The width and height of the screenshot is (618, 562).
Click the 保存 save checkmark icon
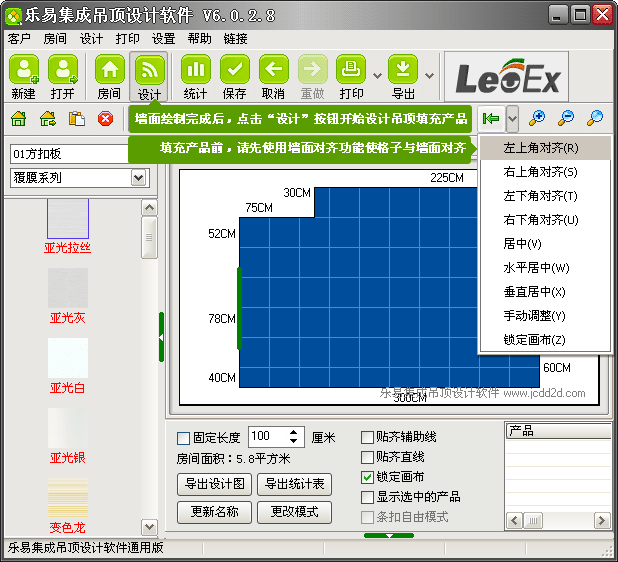click(x=235, y=70)
